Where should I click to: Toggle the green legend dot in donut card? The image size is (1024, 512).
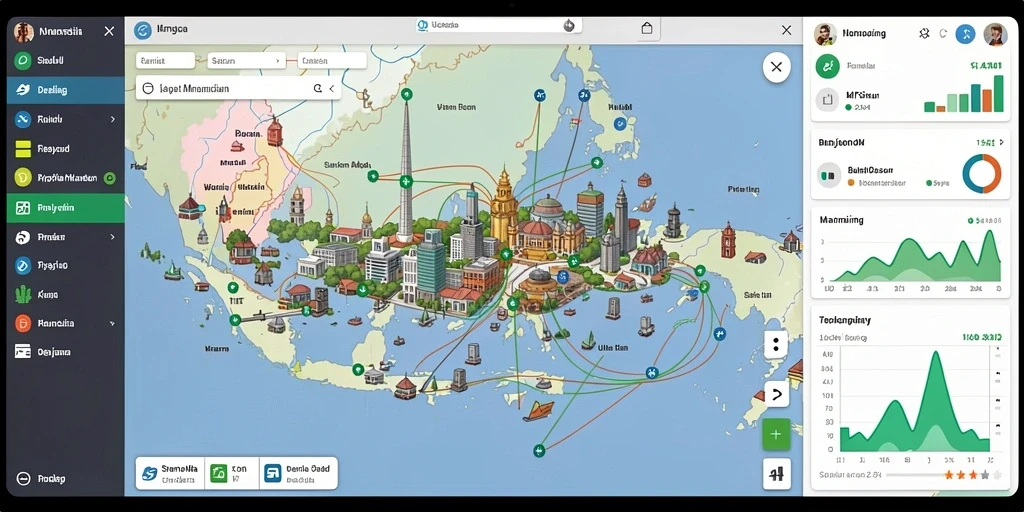(929, 184)
